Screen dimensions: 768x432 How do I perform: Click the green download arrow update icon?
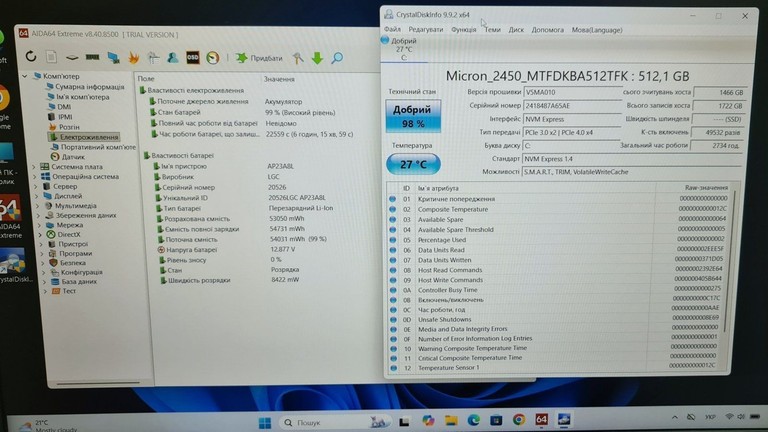pyautogui.click(x=317, y=58)
